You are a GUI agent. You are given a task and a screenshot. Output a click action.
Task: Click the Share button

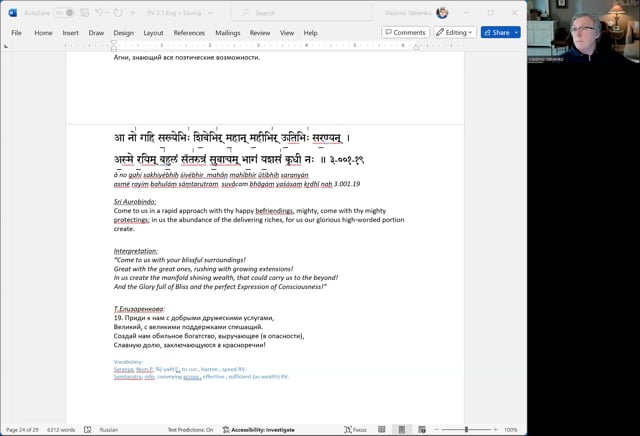(496, 32)
